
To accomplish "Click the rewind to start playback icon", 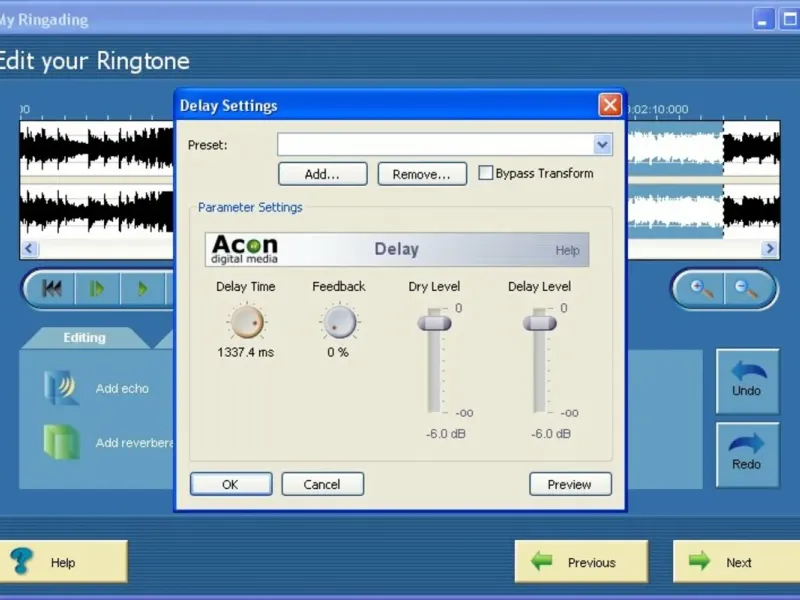I will 52,289.
